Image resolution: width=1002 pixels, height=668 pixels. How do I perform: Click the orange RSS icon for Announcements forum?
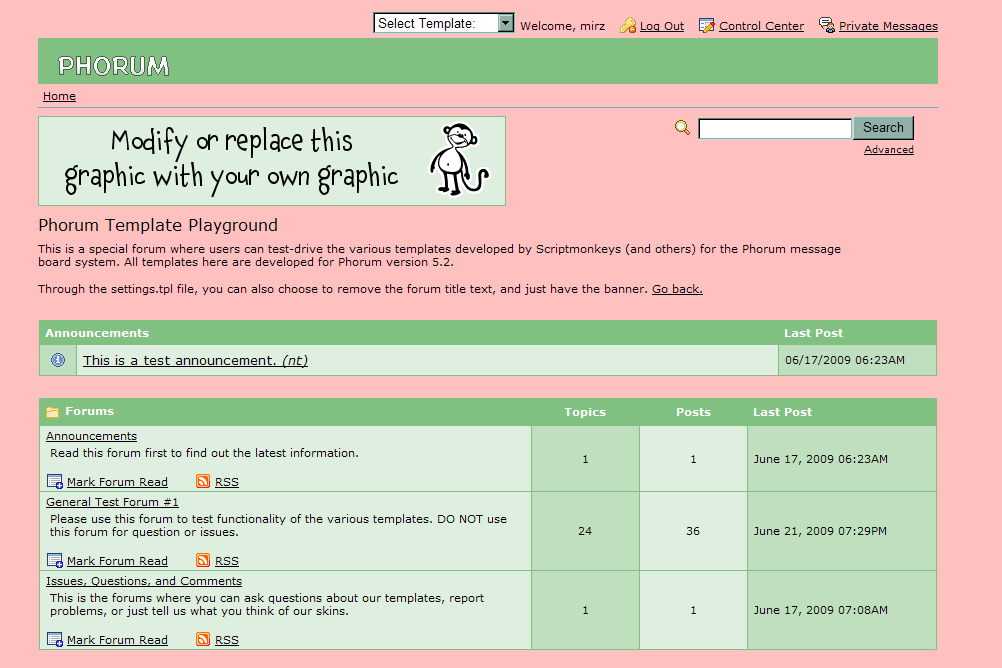pos(203,481)
